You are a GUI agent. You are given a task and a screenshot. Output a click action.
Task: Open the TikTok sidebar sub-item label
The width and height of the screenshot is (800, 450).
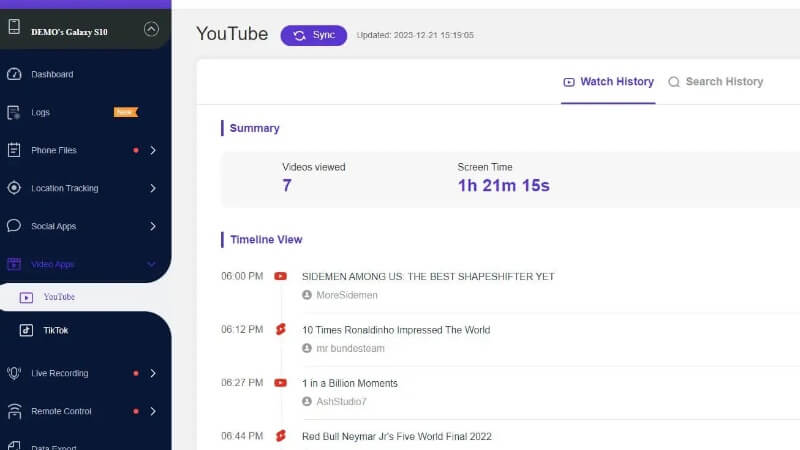(56, 331)
